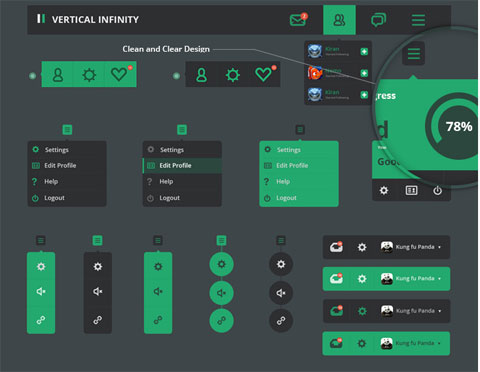Click green gear in dark Kung fu Panda bar

pos(362,311)
